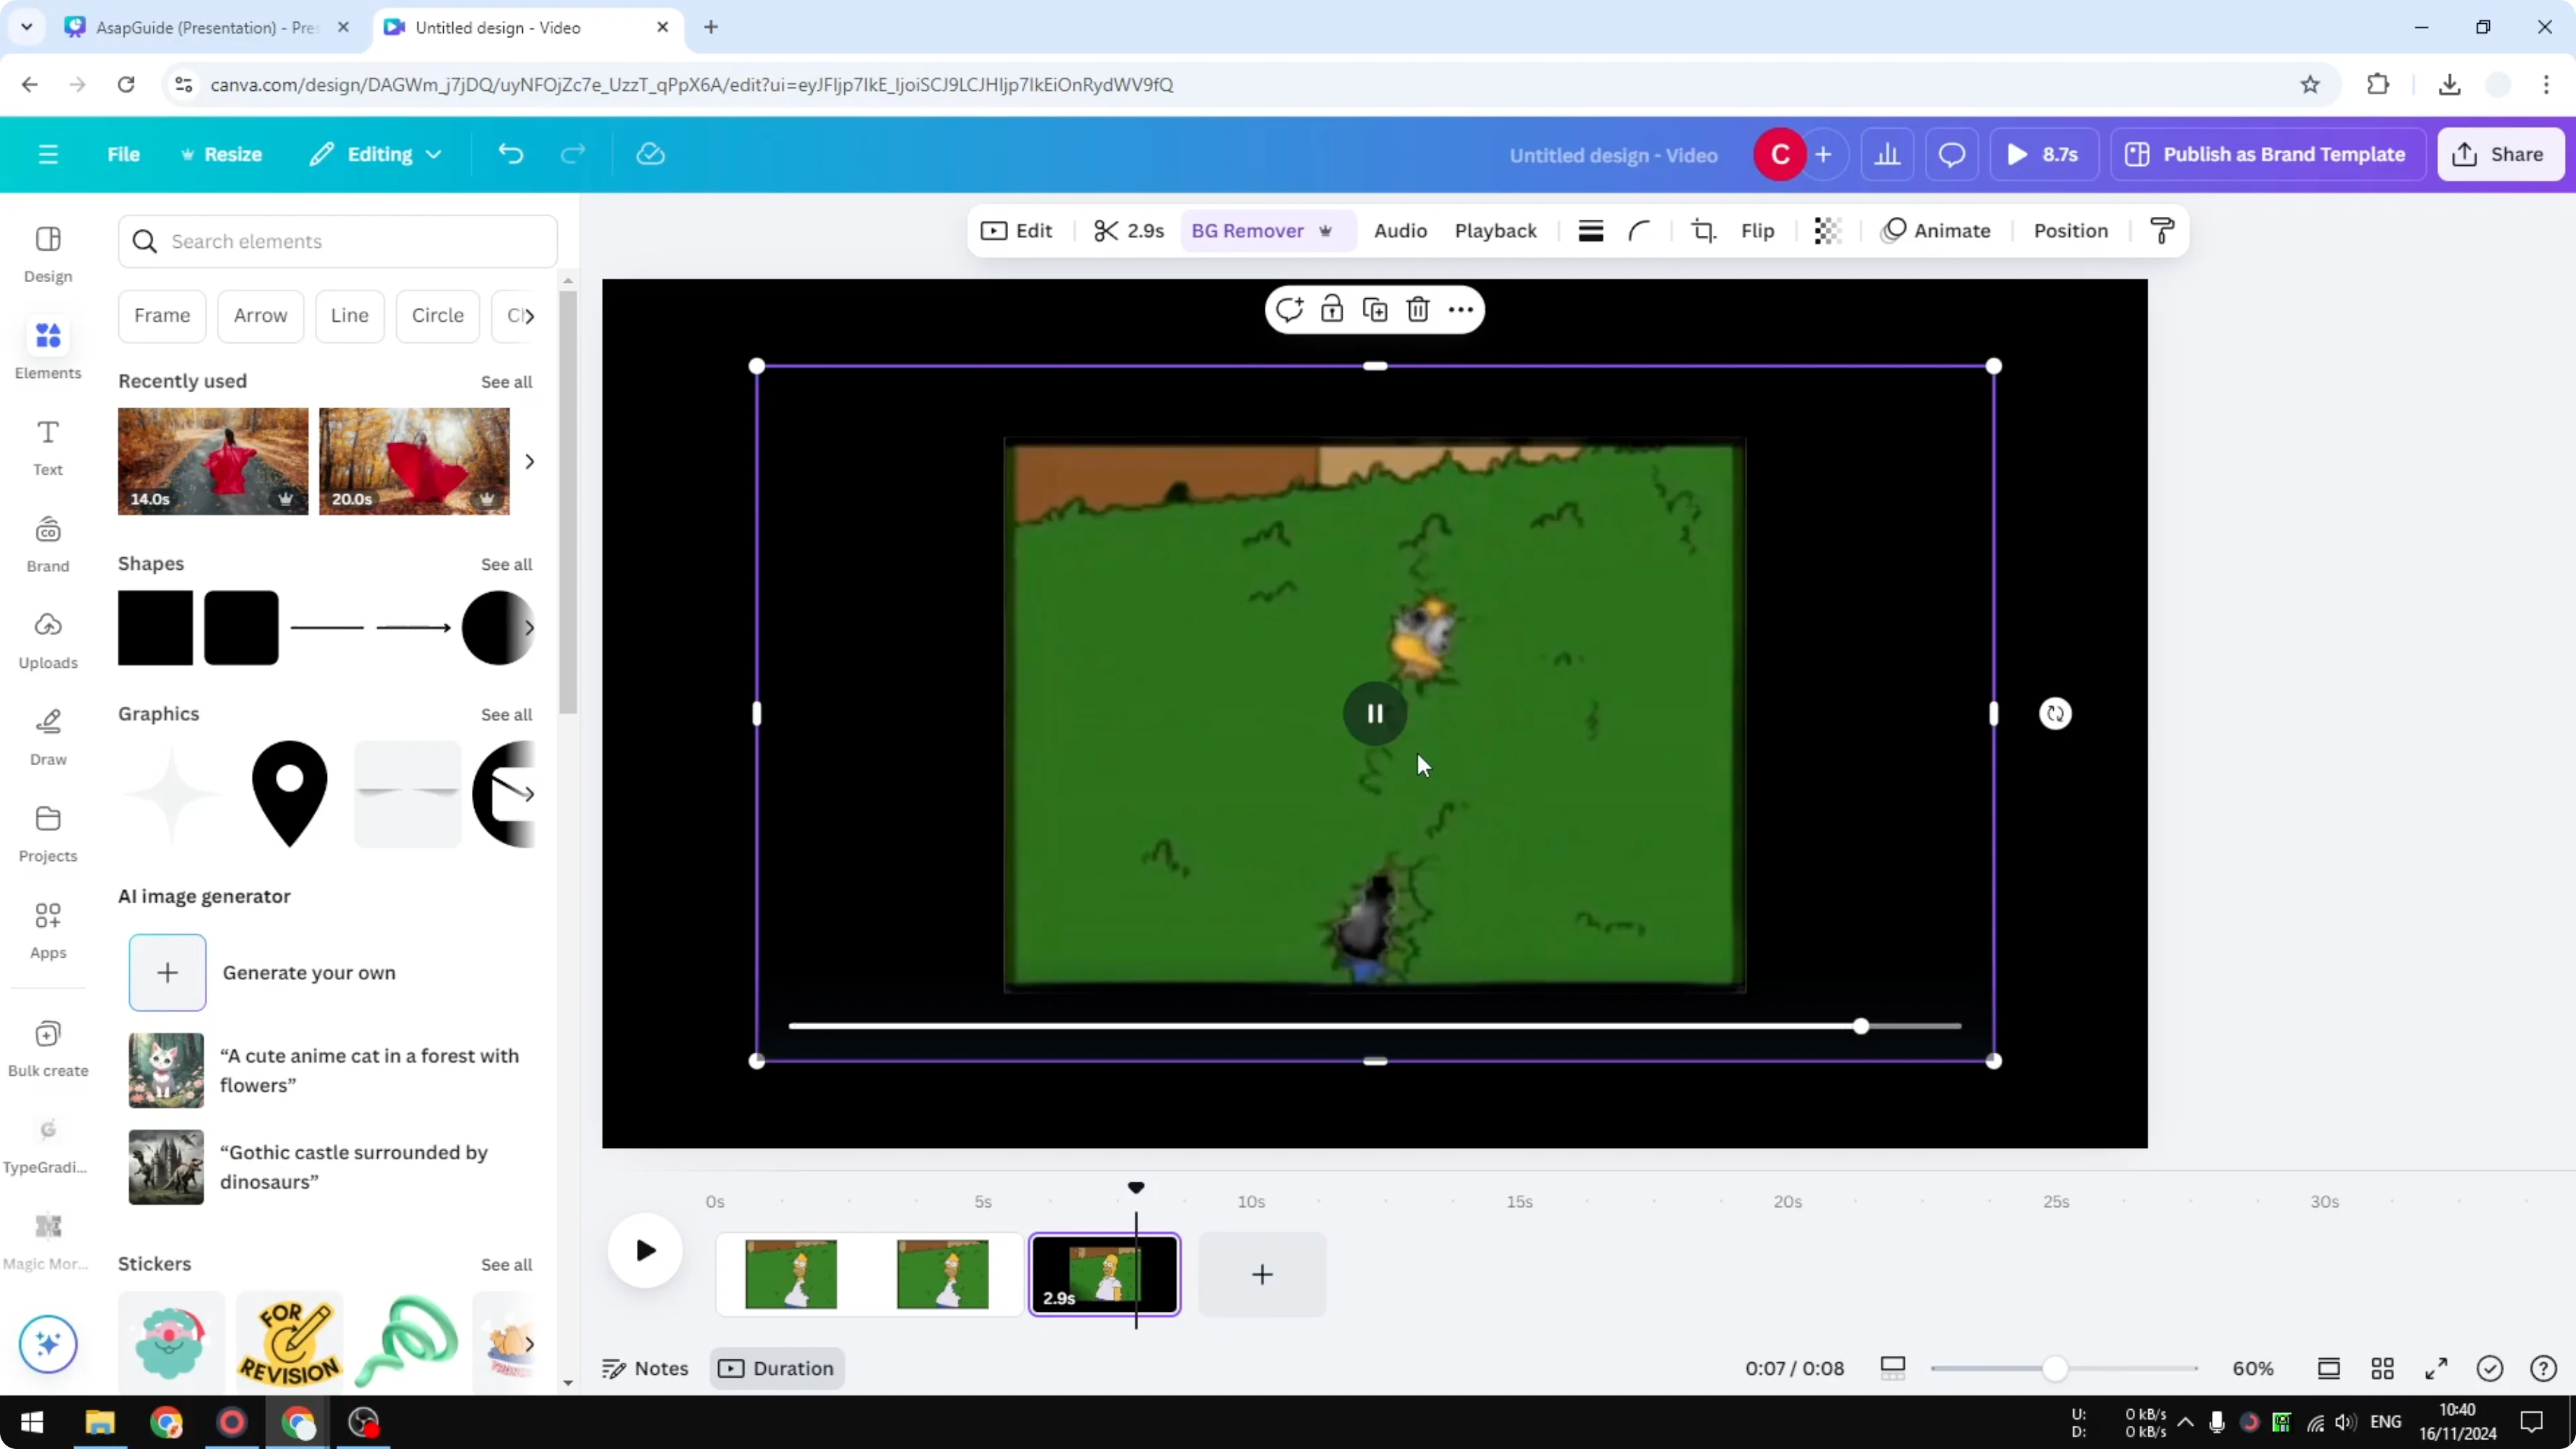Duplicate the selected video element
This screenshot has height=1449, width=2576.
click(1375, 310)
